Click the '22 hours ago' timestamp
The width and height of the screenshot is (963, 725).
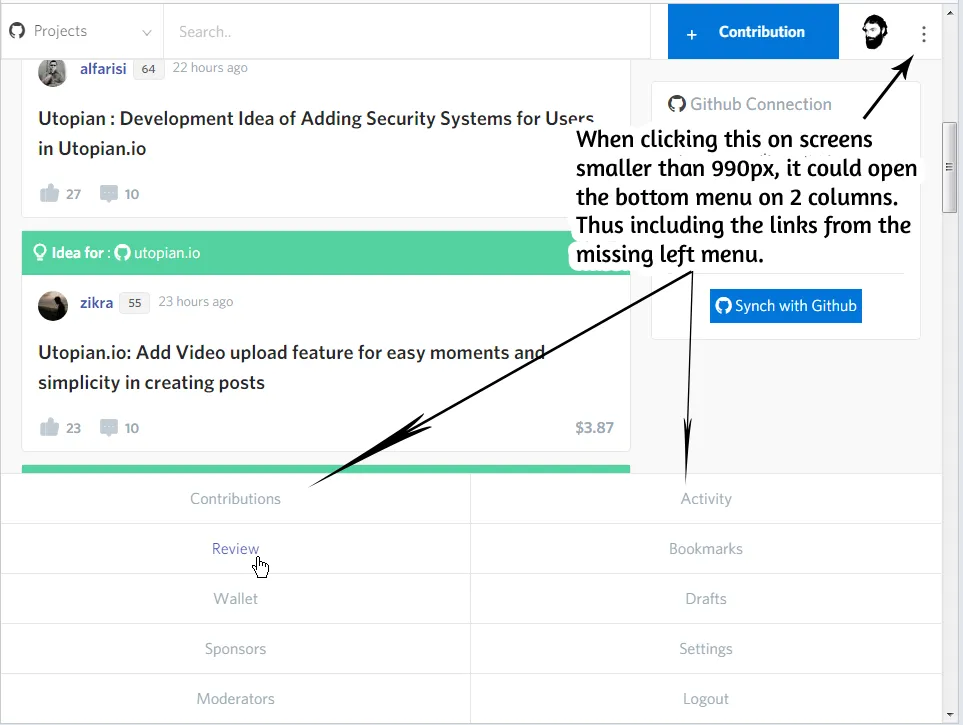point(210,68)
